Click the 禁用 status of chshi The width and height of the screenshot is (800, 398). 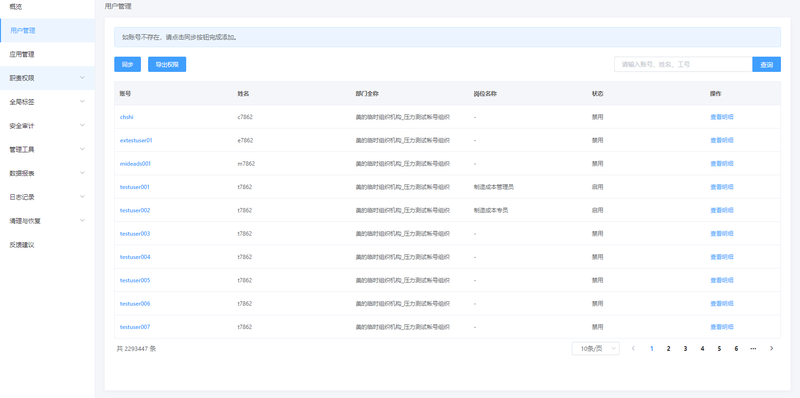point(597,117)
